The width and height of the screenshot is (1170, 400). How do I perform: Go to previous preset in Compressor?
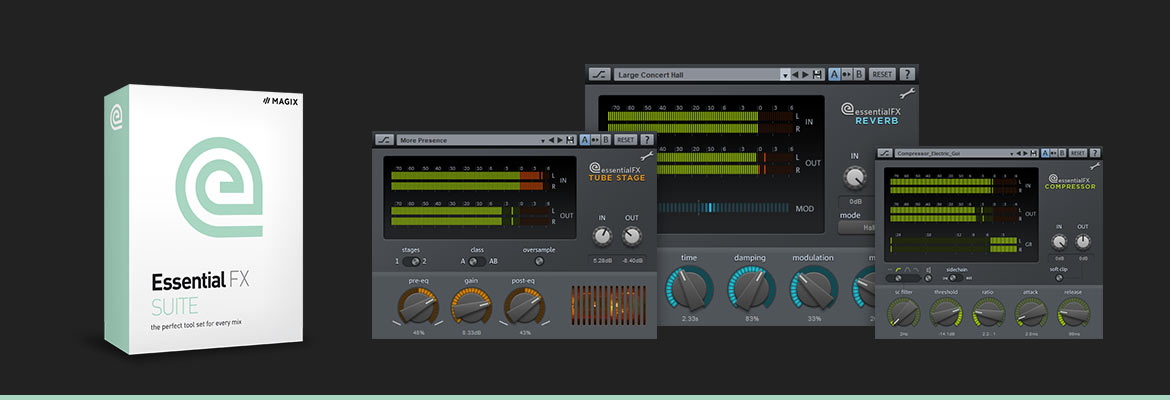pyautogui.click(x=1021, y=152)
